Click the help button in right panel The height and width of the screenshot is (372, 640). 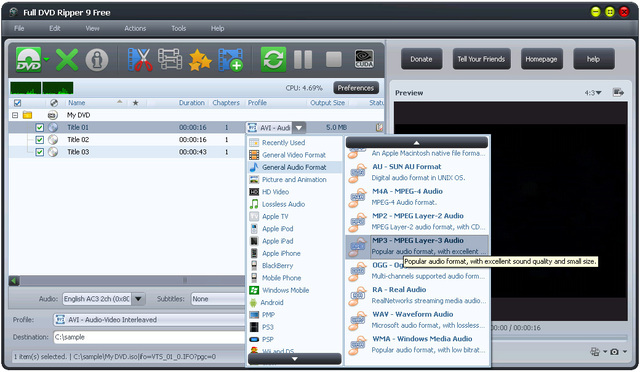click(593, 59)
